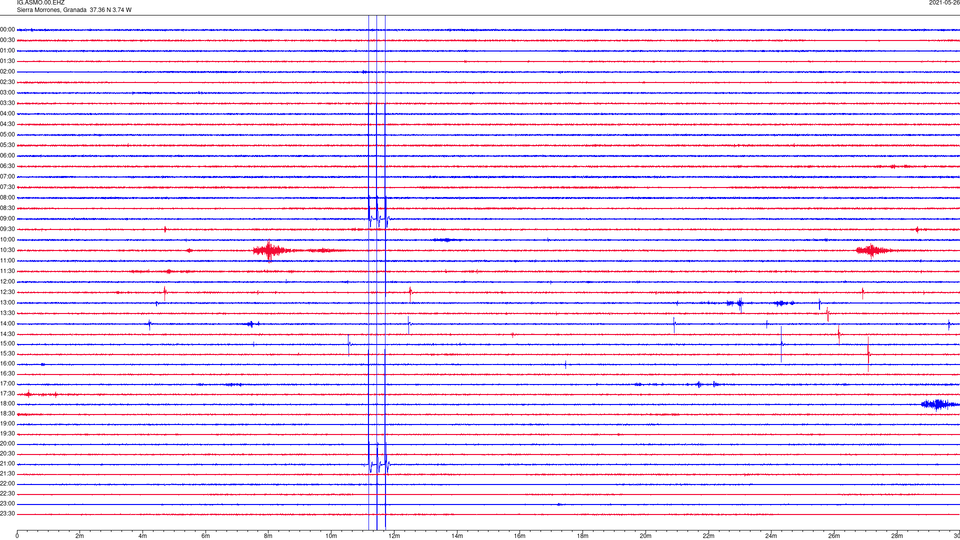
Task: Select the 01:00 trace time label
Action: pyautogui.click(x=7, y=51)
